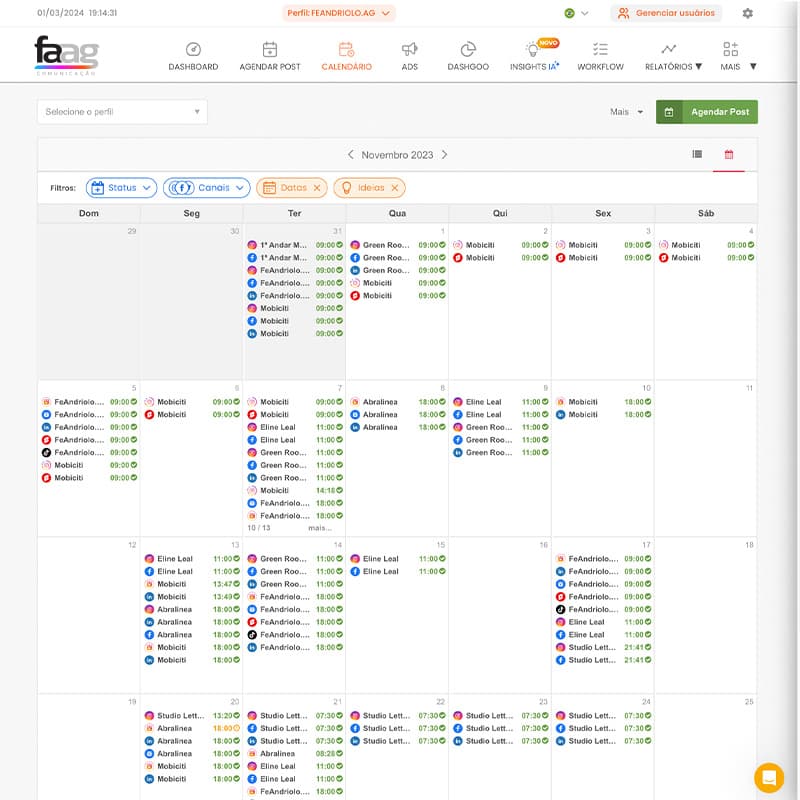Viewport: 800px width, 800px height.
Task: Open Mobiciti 14:18 post on day 7
Action: [295, 490]
